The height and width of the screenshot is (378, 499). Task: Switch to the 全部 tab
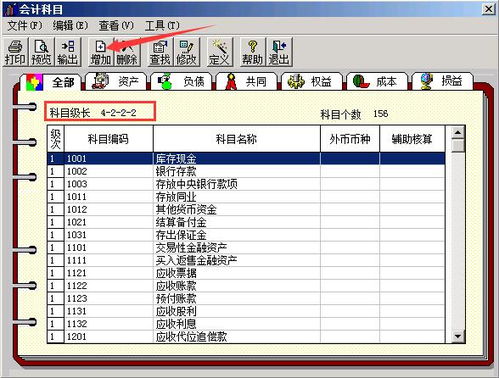51,82
